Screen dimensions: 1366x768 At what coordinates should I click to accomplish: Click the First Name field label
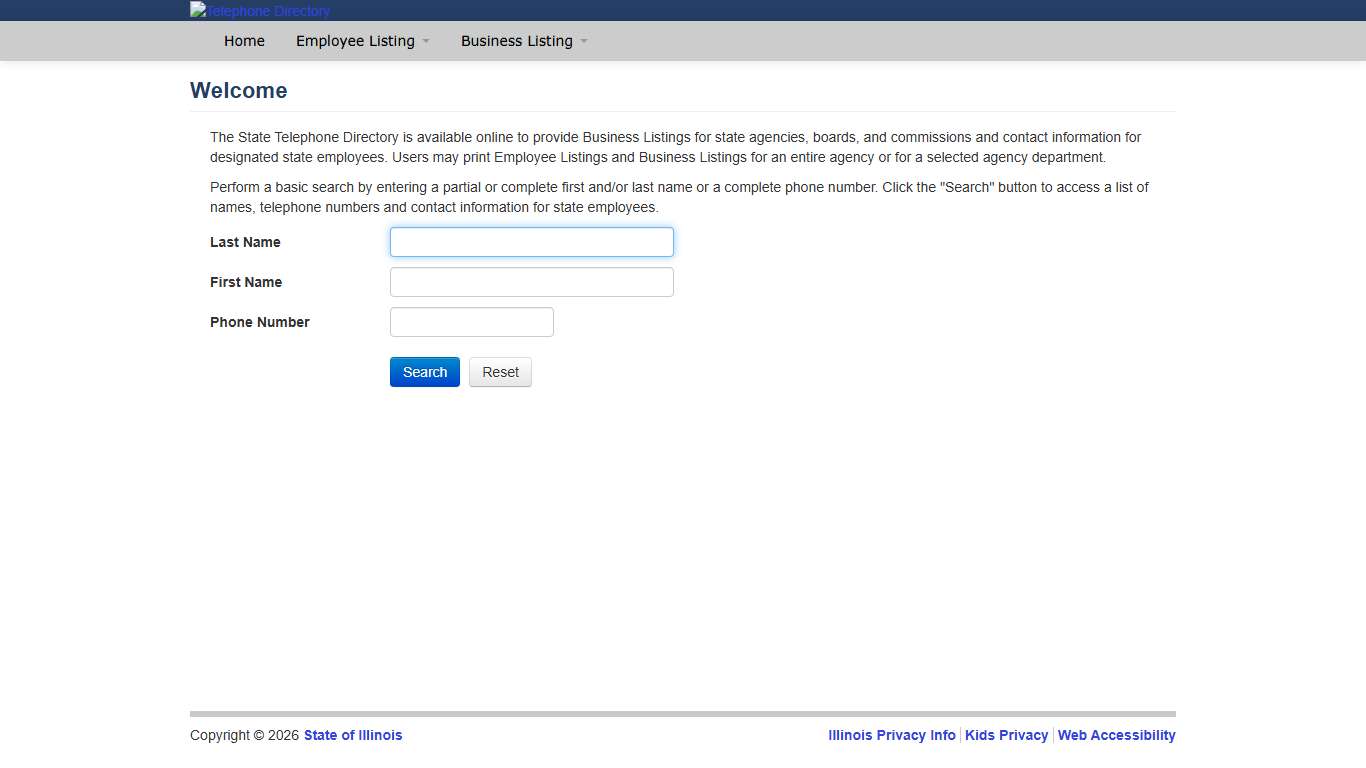tap(246, 282)
